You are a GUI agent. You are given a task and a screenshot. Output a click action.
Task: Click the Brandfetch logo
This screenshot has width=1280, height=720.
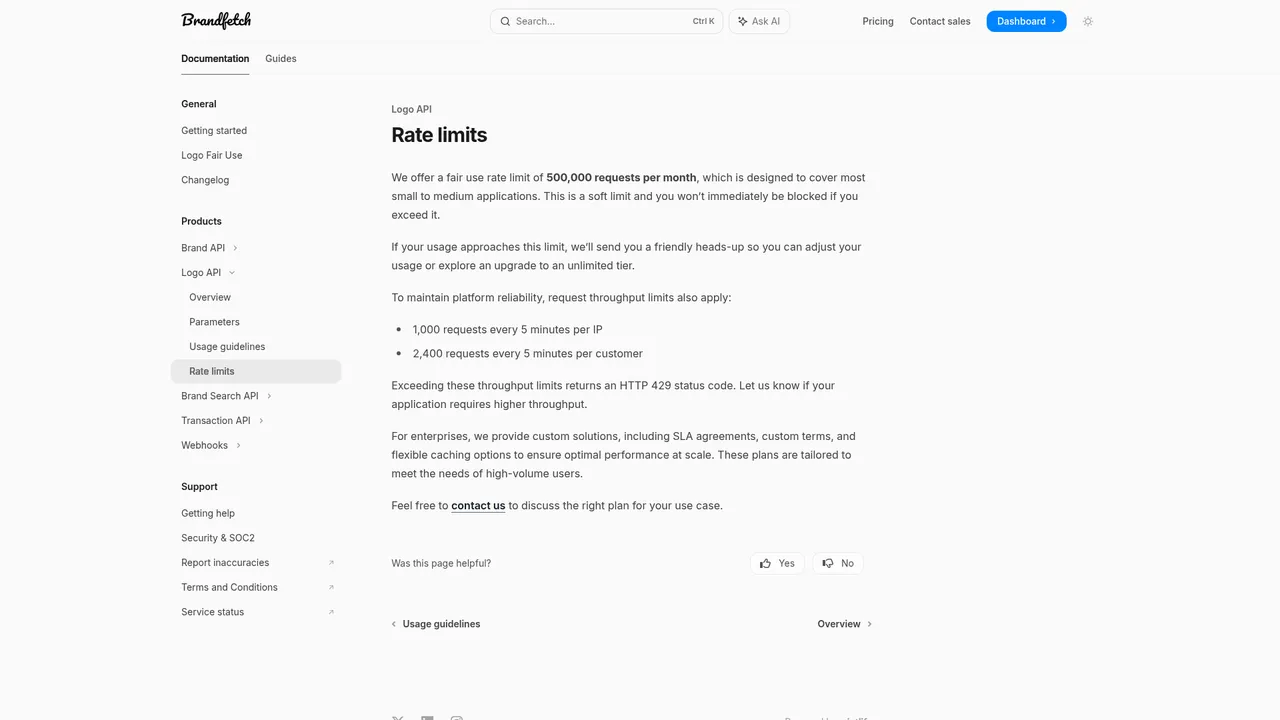tap(215, 20)
